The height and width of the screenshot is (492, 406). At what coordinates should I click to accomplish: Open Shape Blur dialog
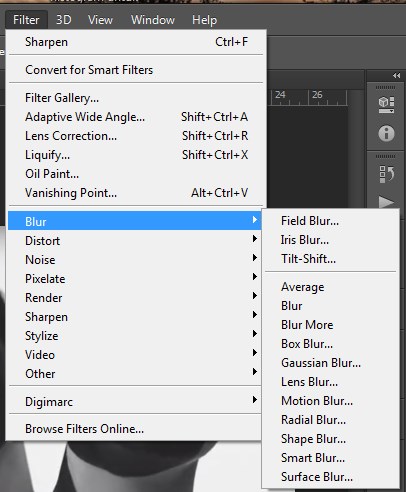coord(331,439)
